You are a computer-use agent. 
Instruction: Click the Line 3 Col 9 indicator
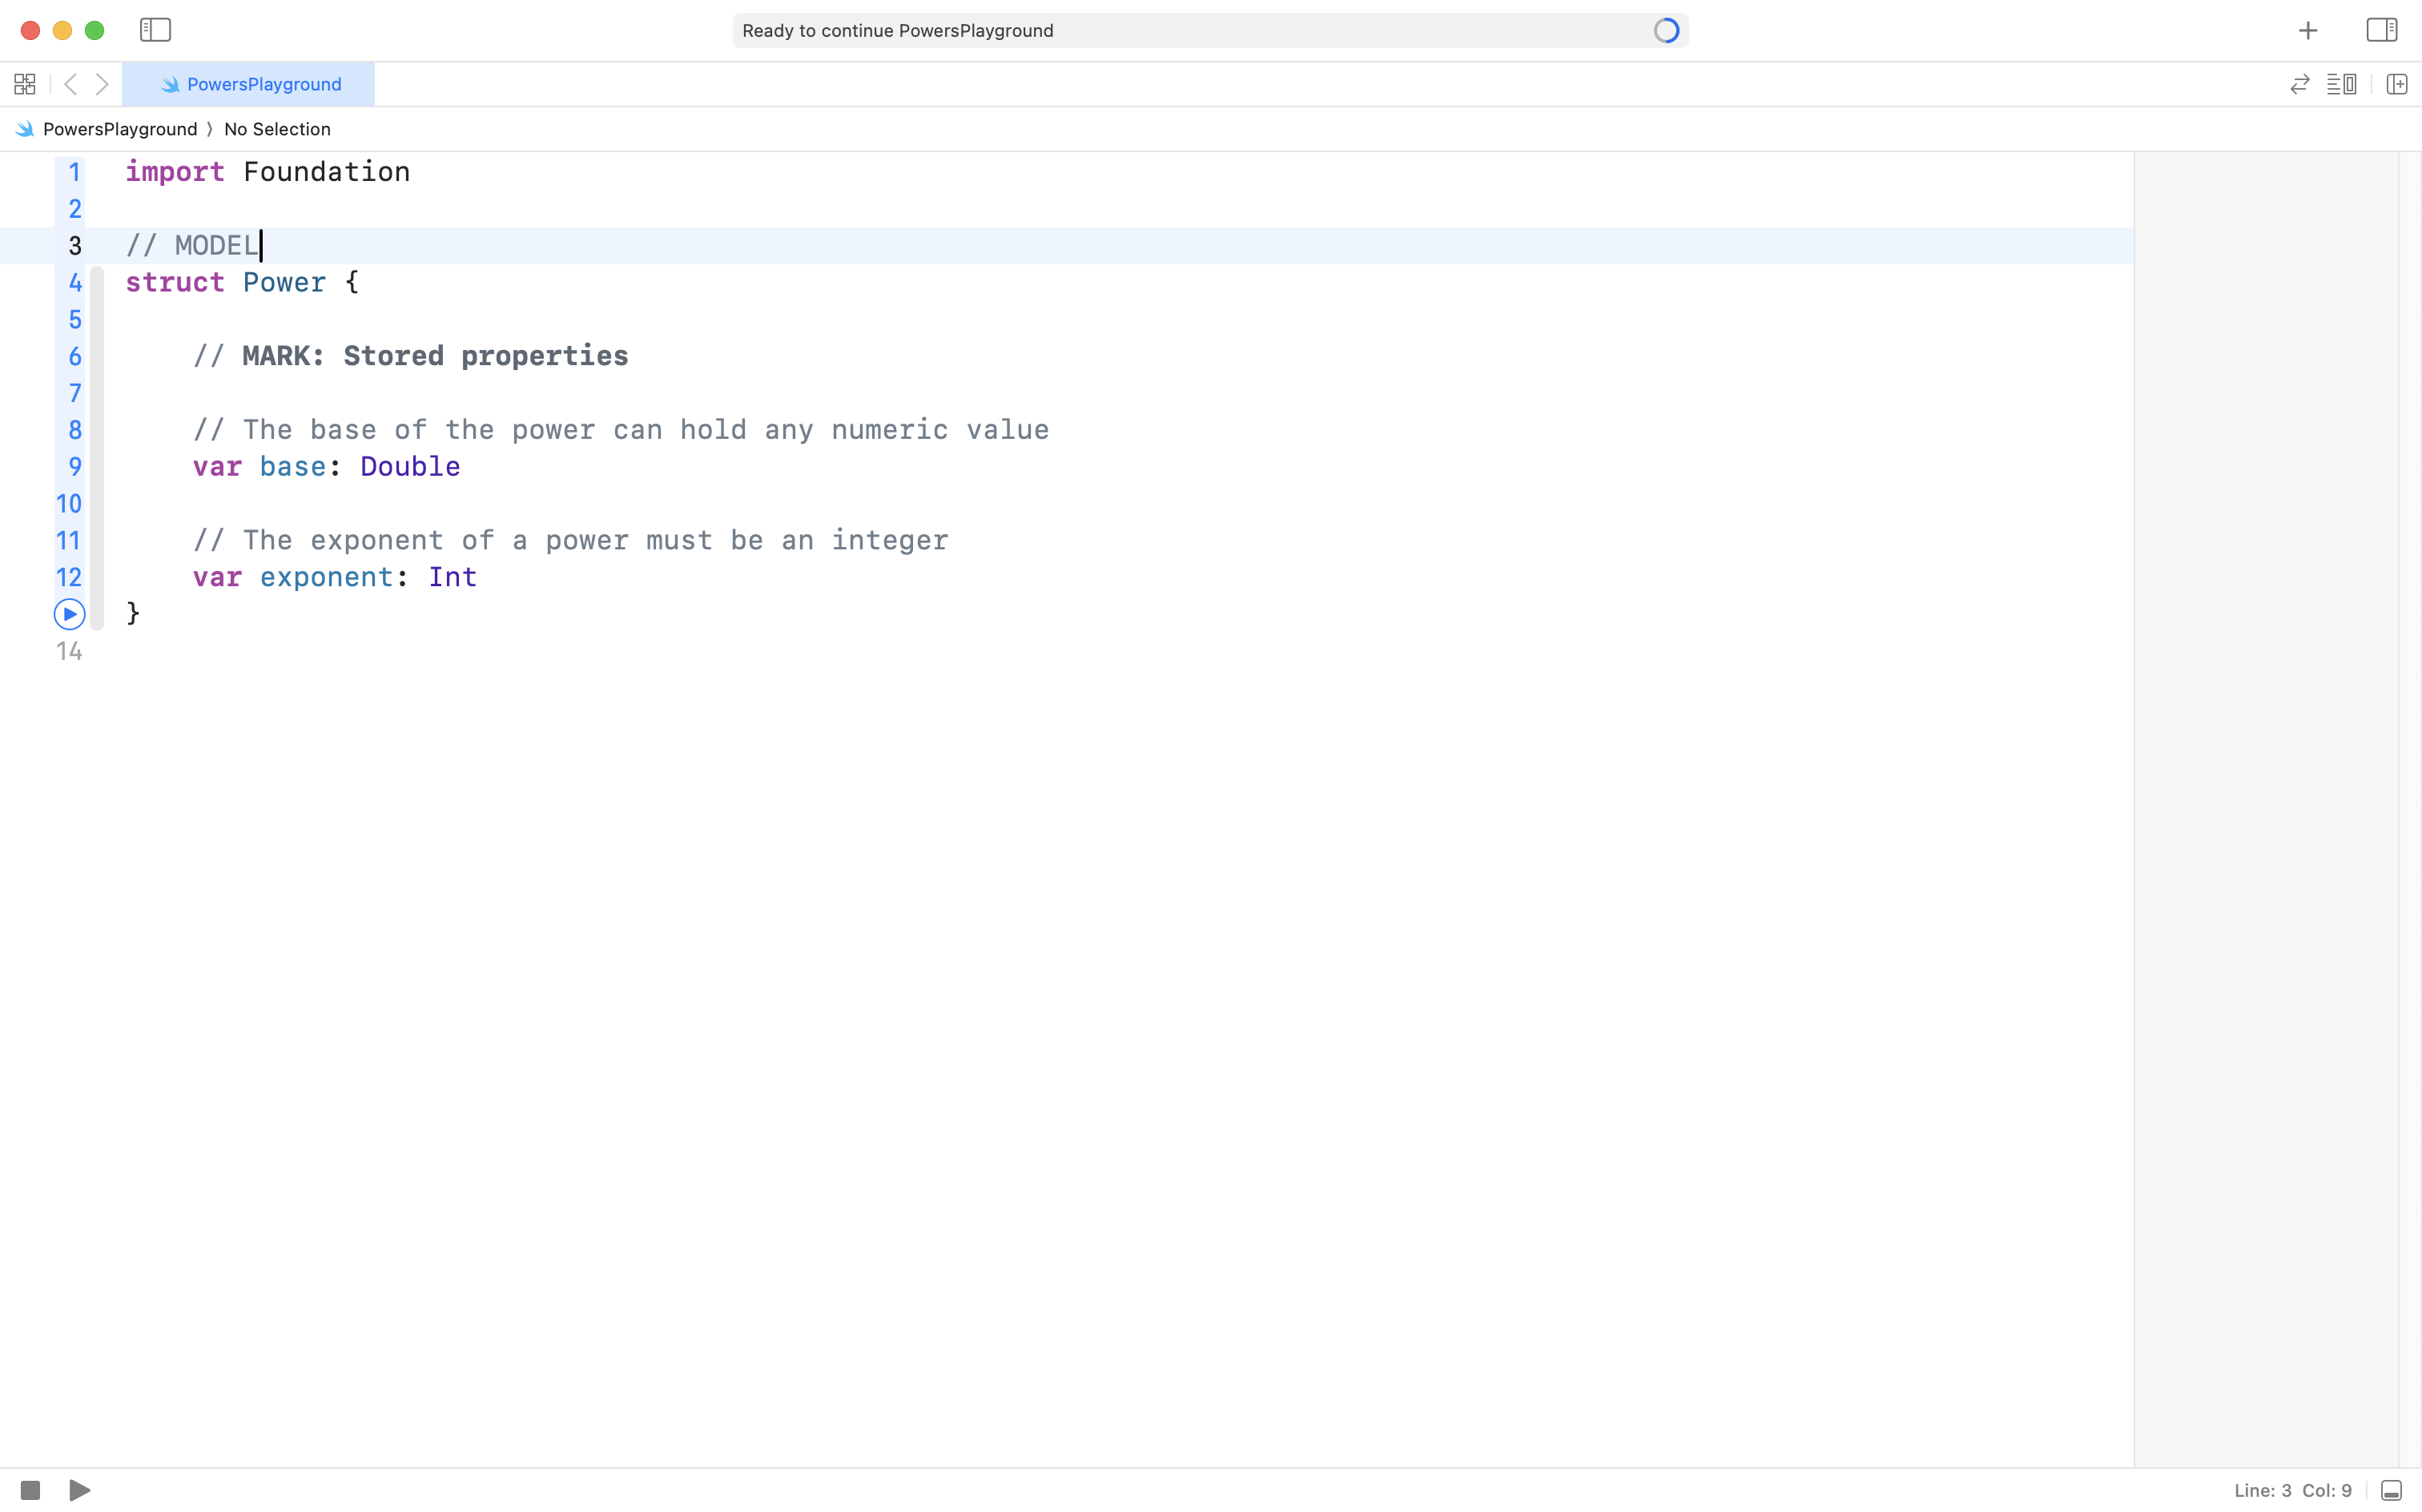[x=2292, y=1490]
